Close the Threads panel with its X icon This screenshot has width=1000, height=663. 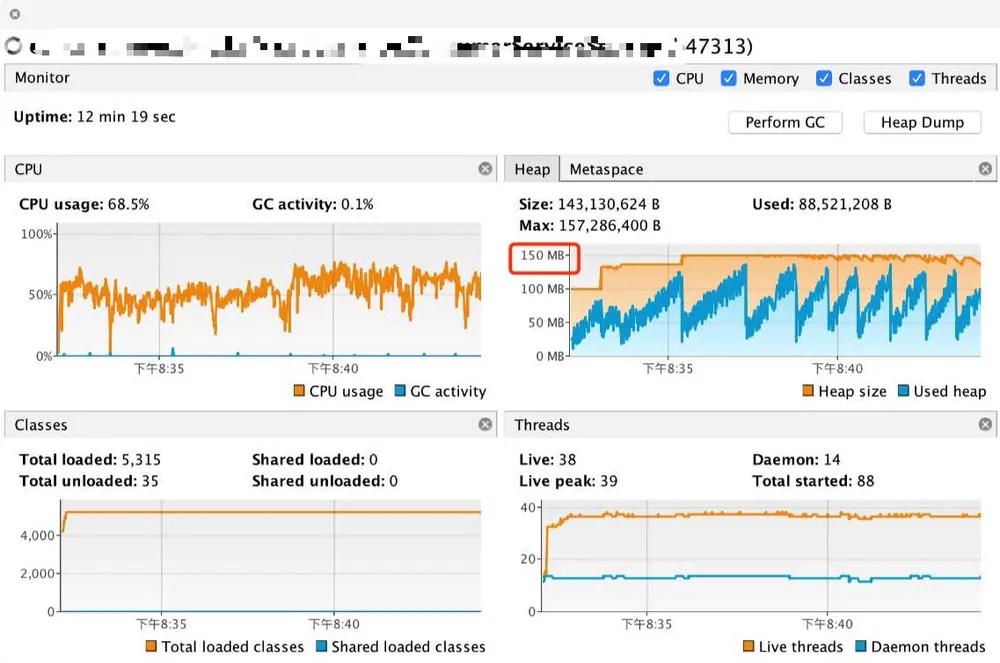(x=985, y=424)
